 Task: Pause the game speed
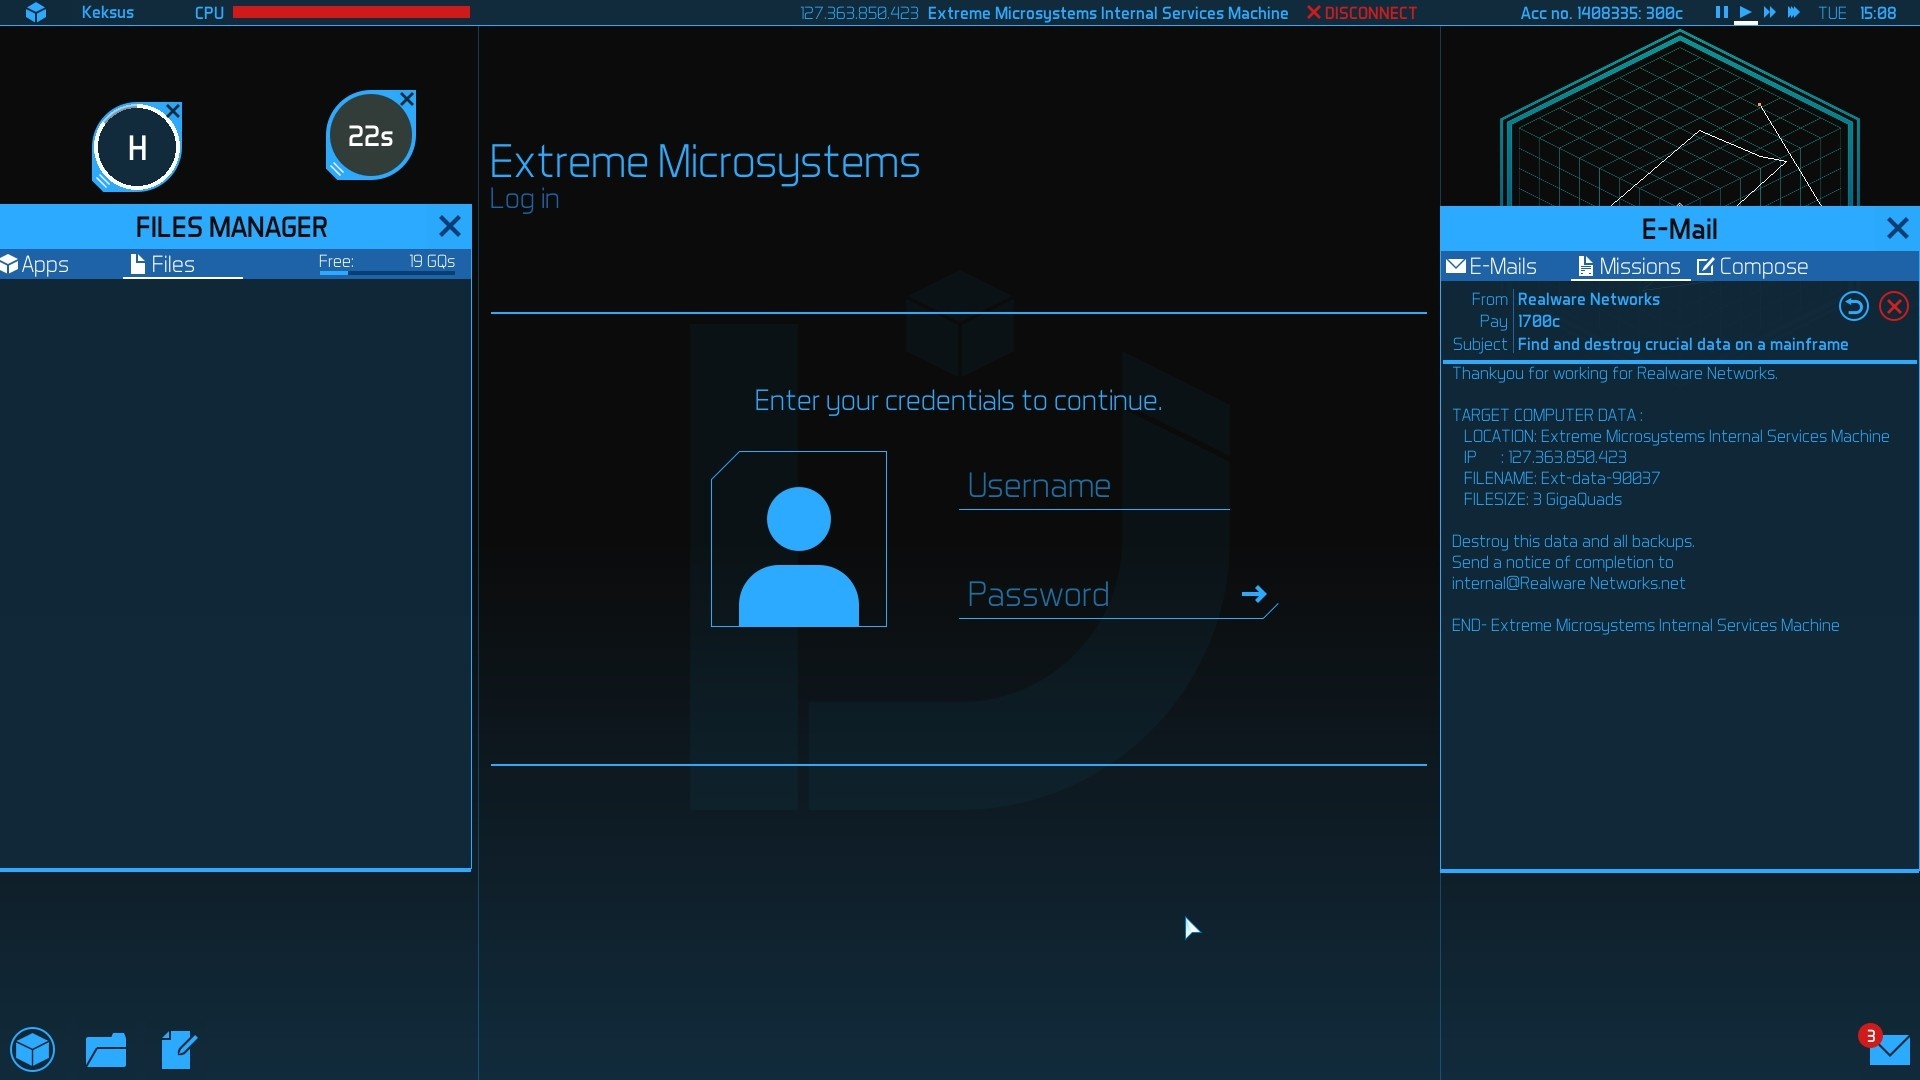click(1721, 13)
